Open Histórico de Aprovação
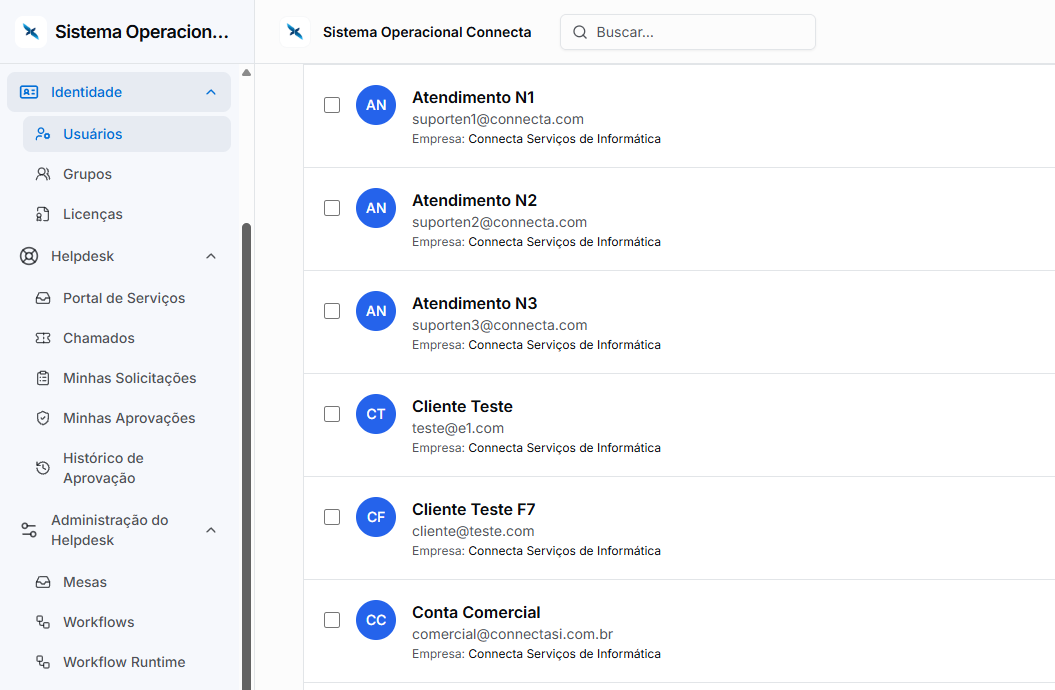Image resolution: width=1055 pixels, height=690 pixels. coord(127,468)
